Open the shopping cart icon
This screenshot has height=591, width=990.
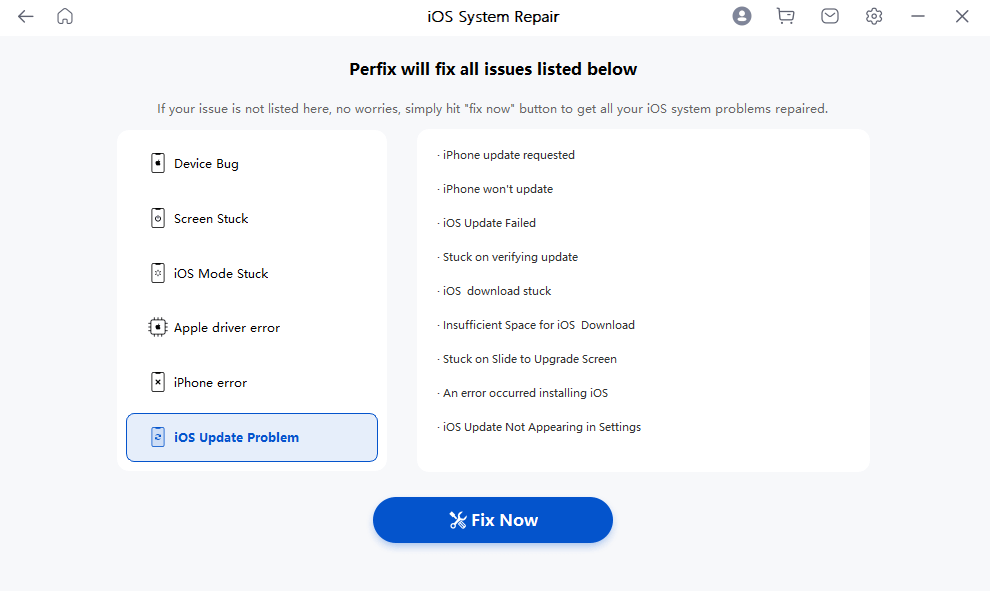785,17
